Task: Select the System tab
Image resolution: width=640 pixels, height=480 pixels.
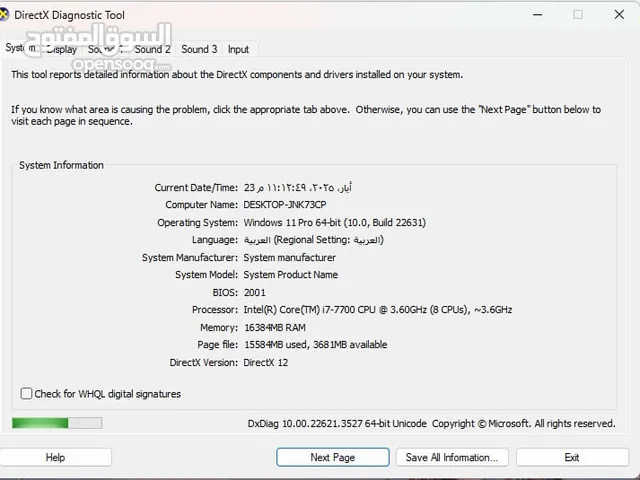Action: pyautogui.click(x=20, y=48)
